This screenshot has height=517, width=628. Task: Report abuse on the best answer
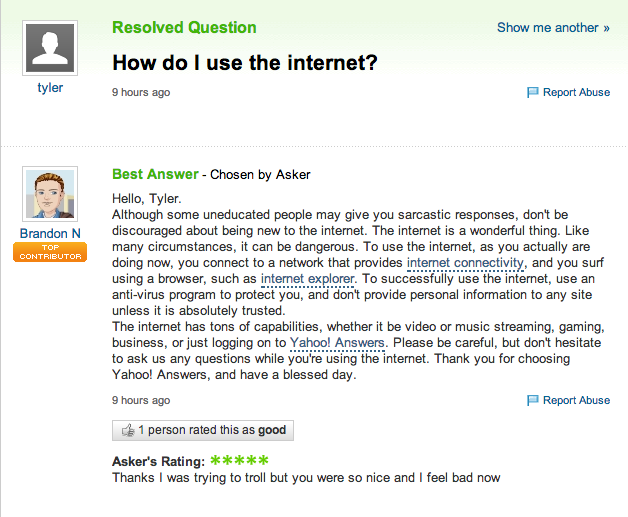[x=576, y=400]
